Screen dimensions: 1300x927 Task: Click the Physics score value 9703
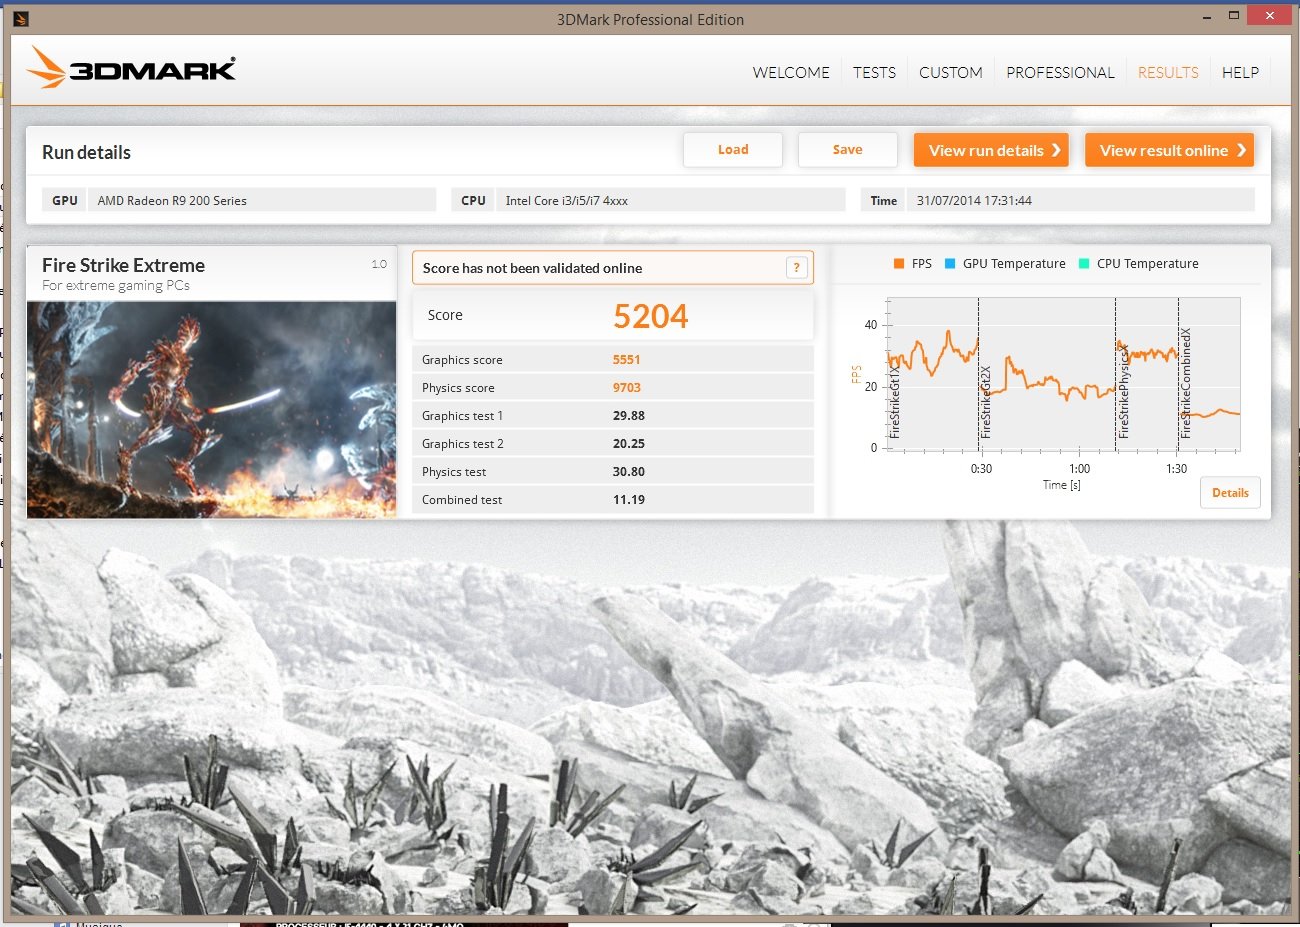627,388
